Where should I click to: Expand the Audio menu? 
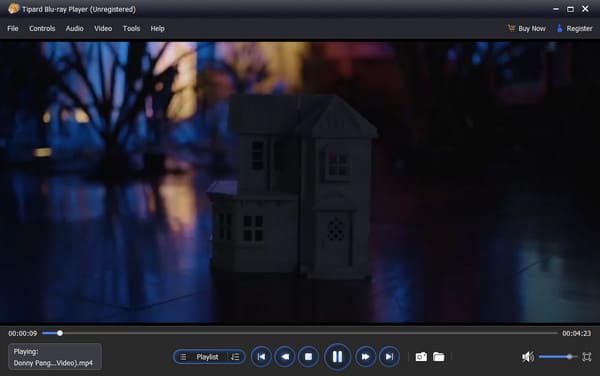tap(74, 28)
